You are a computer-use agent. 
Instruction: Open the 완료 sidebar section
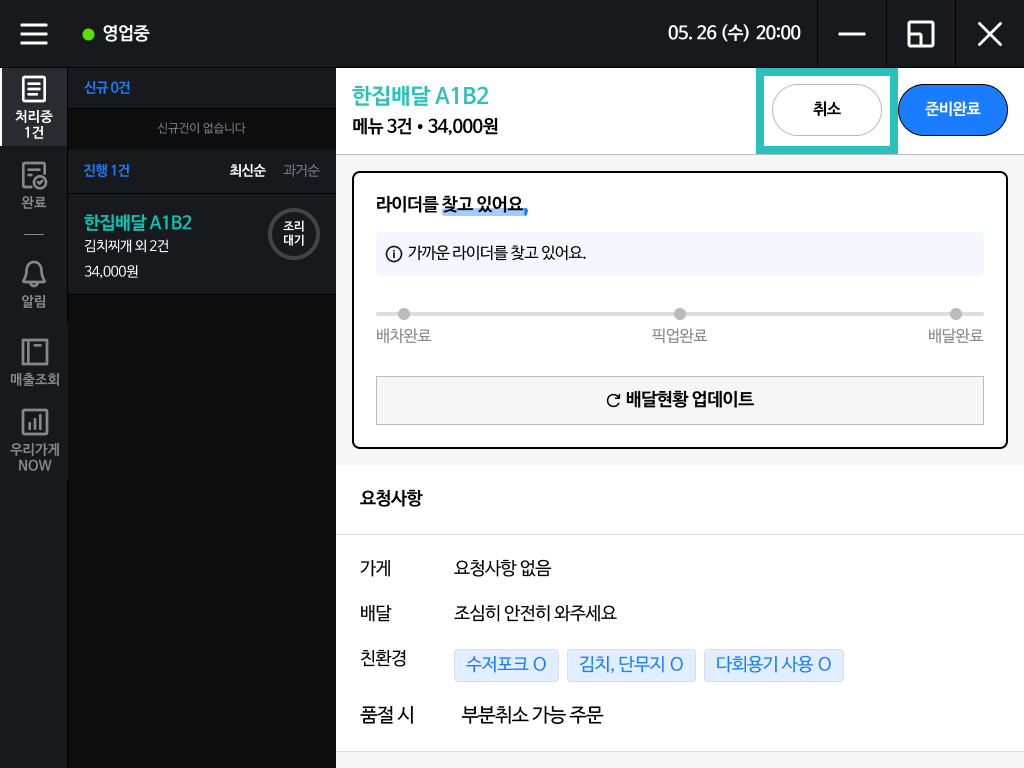pyautogui.click(x=34, y=185)
